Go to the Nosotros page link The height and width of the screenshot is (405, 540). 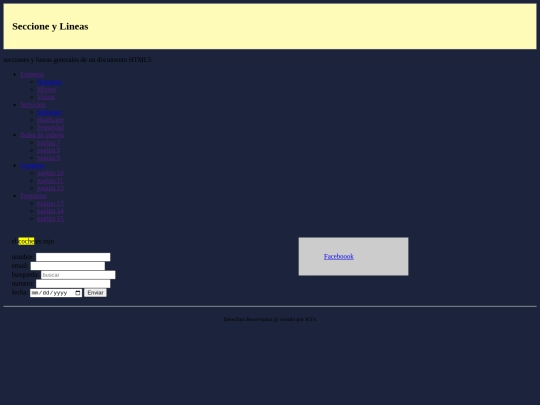tap(50, 82)
